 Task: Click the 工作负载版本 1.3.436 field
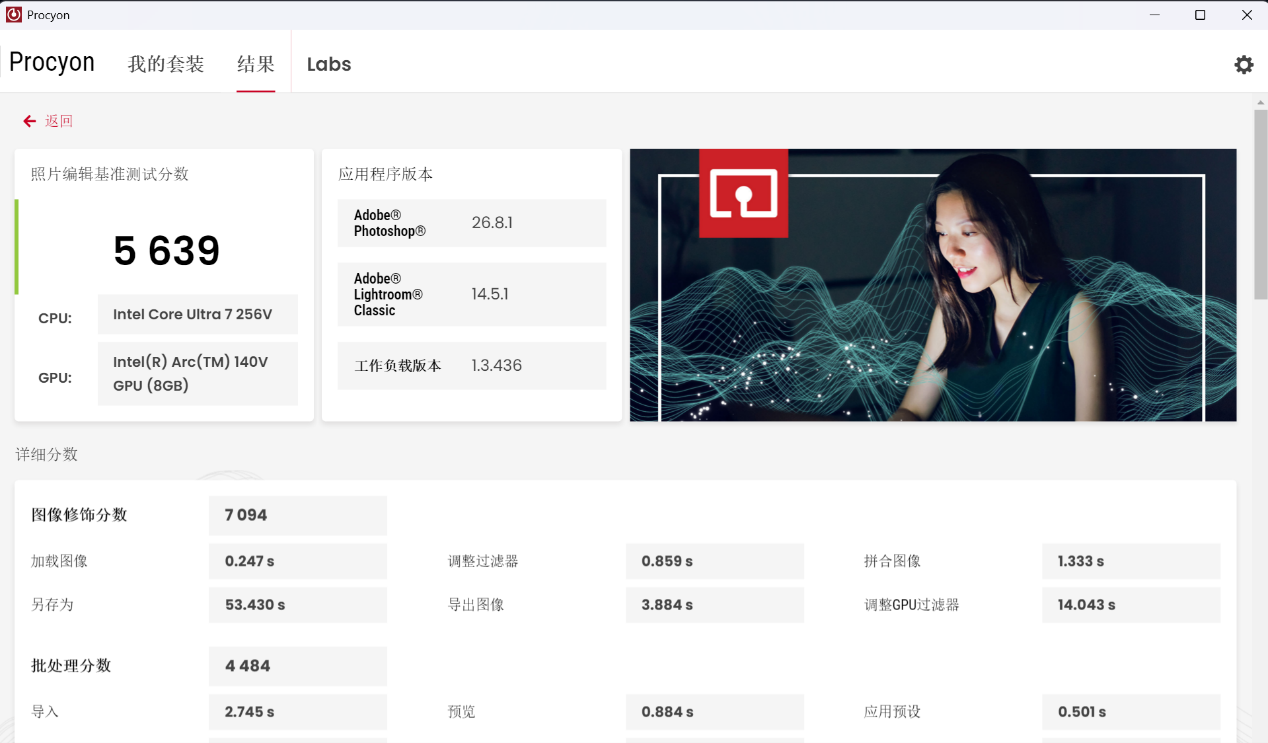(x=471, y=365)
